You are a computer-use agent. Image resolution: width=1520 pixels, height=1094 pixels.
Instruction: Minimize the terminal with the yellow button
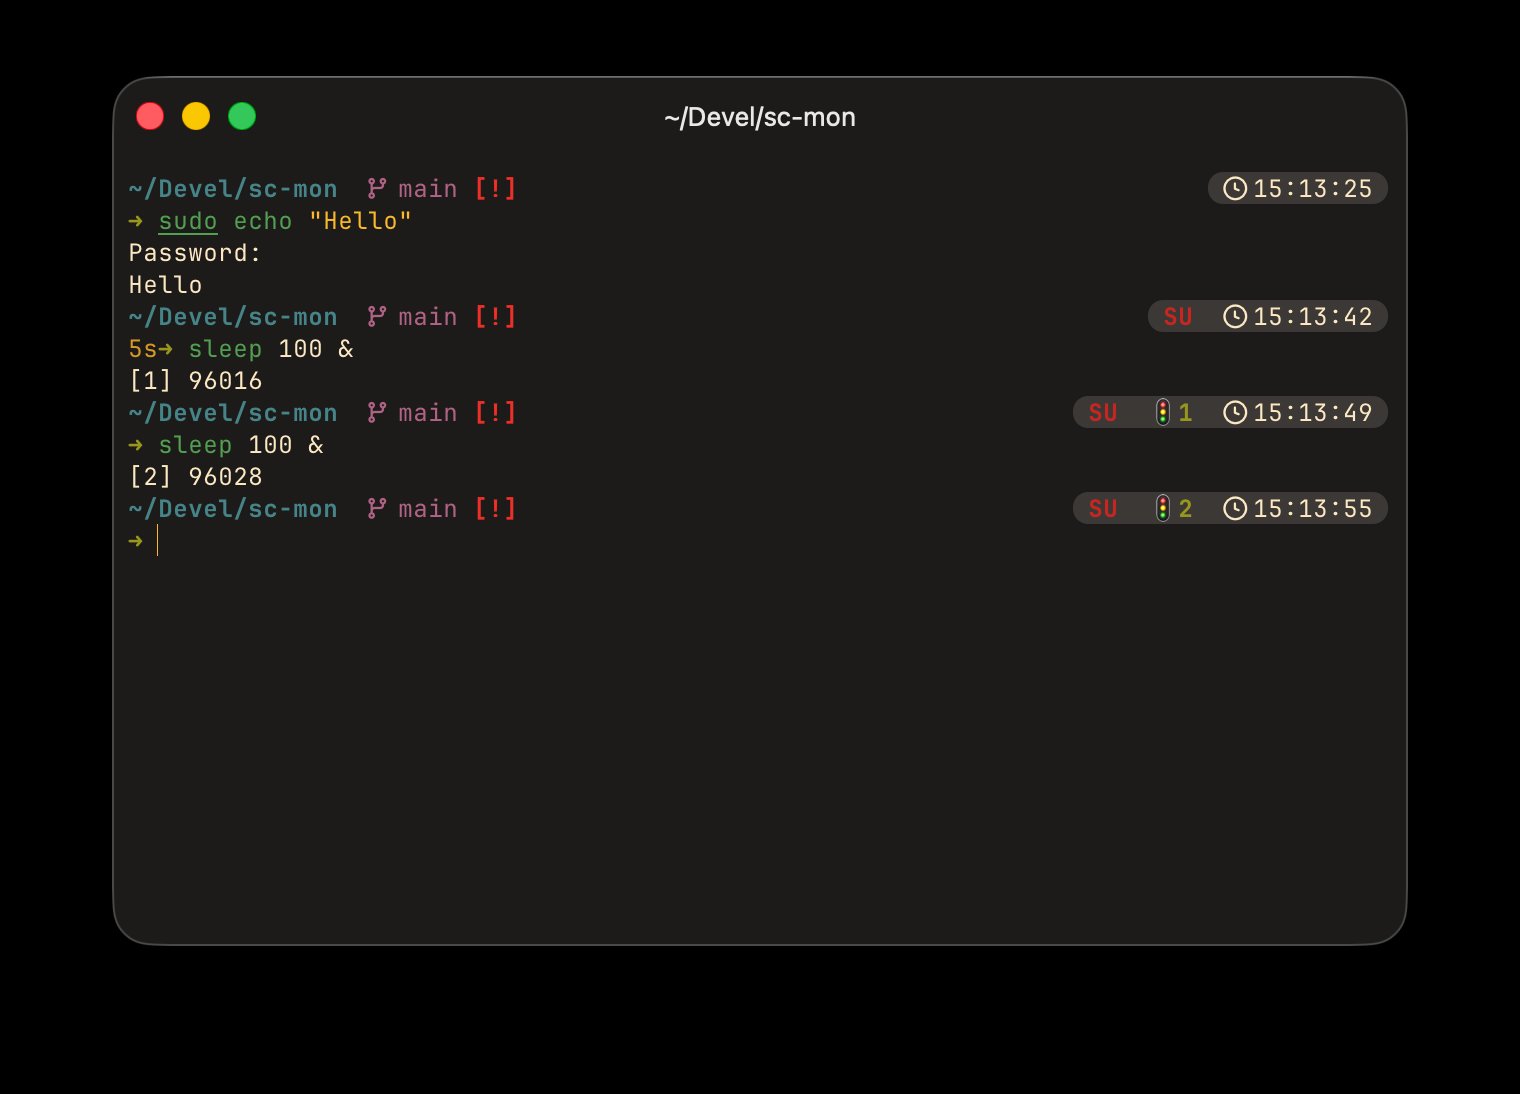pos(196,117)
